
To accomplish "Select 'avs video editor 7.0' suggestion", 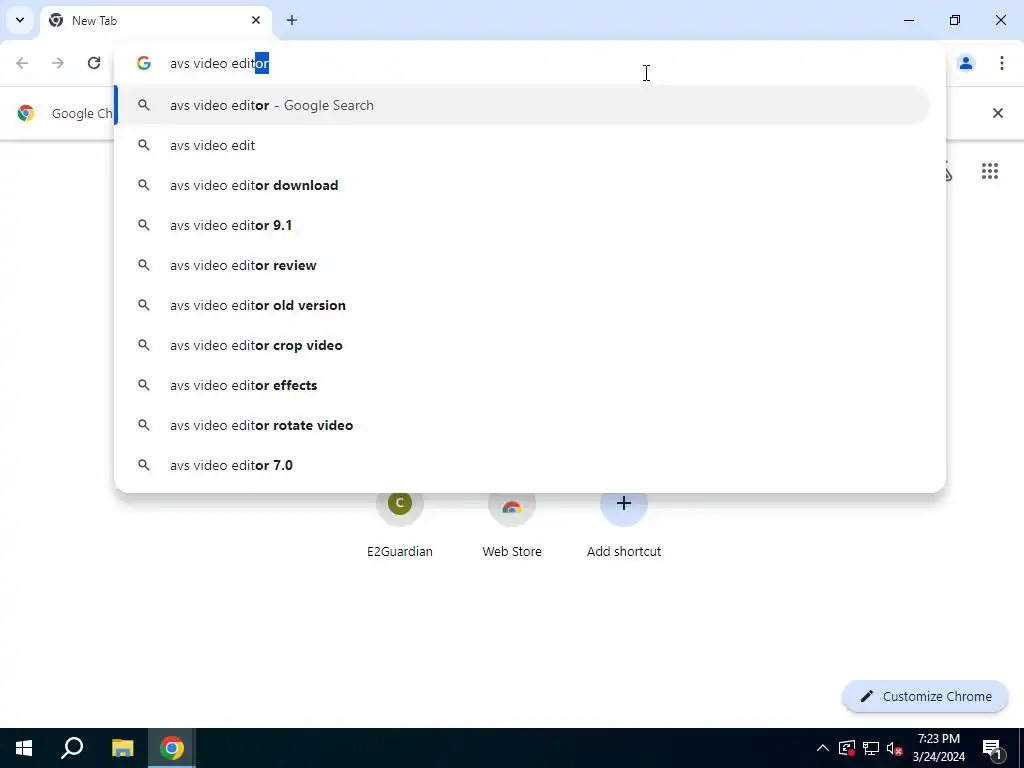I will (x=522, y=465).
